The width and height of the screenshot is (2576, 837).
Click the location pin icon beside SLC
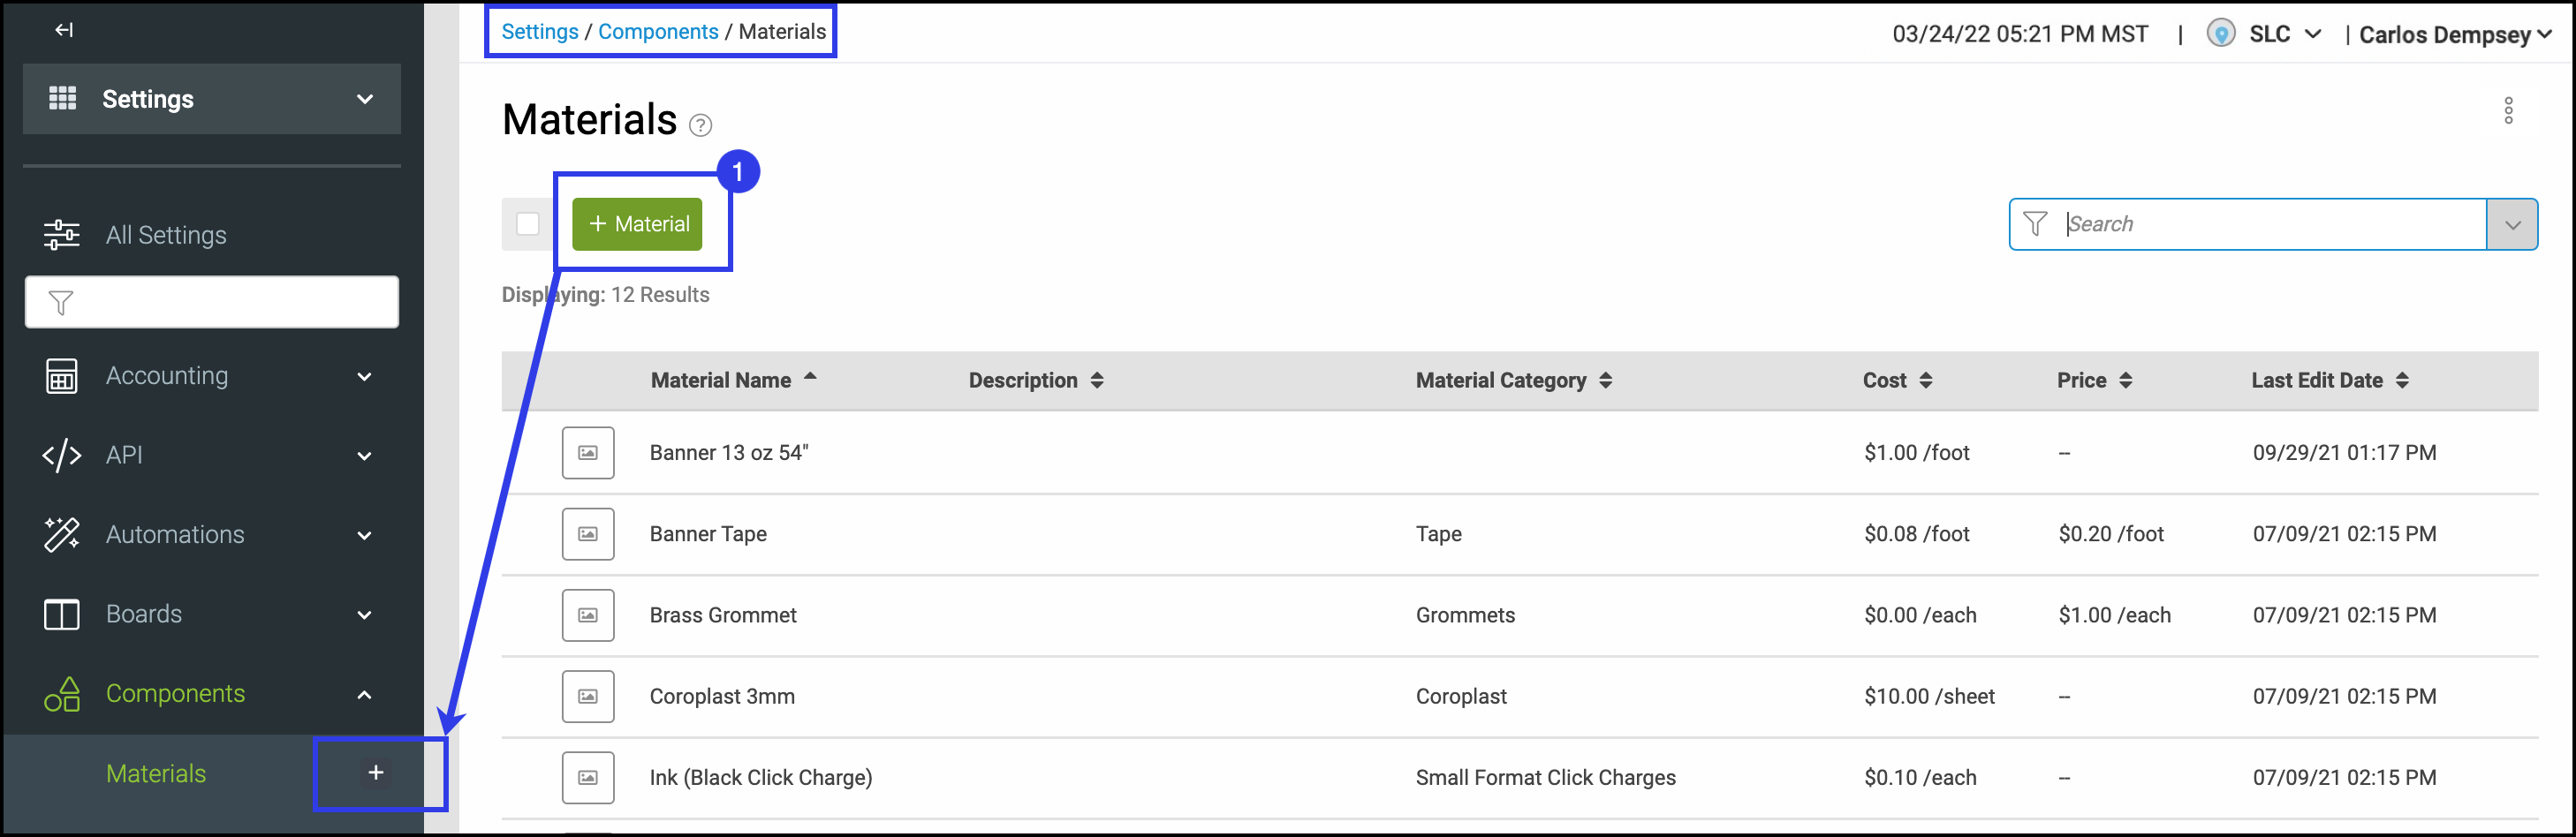pos(2220,34)
